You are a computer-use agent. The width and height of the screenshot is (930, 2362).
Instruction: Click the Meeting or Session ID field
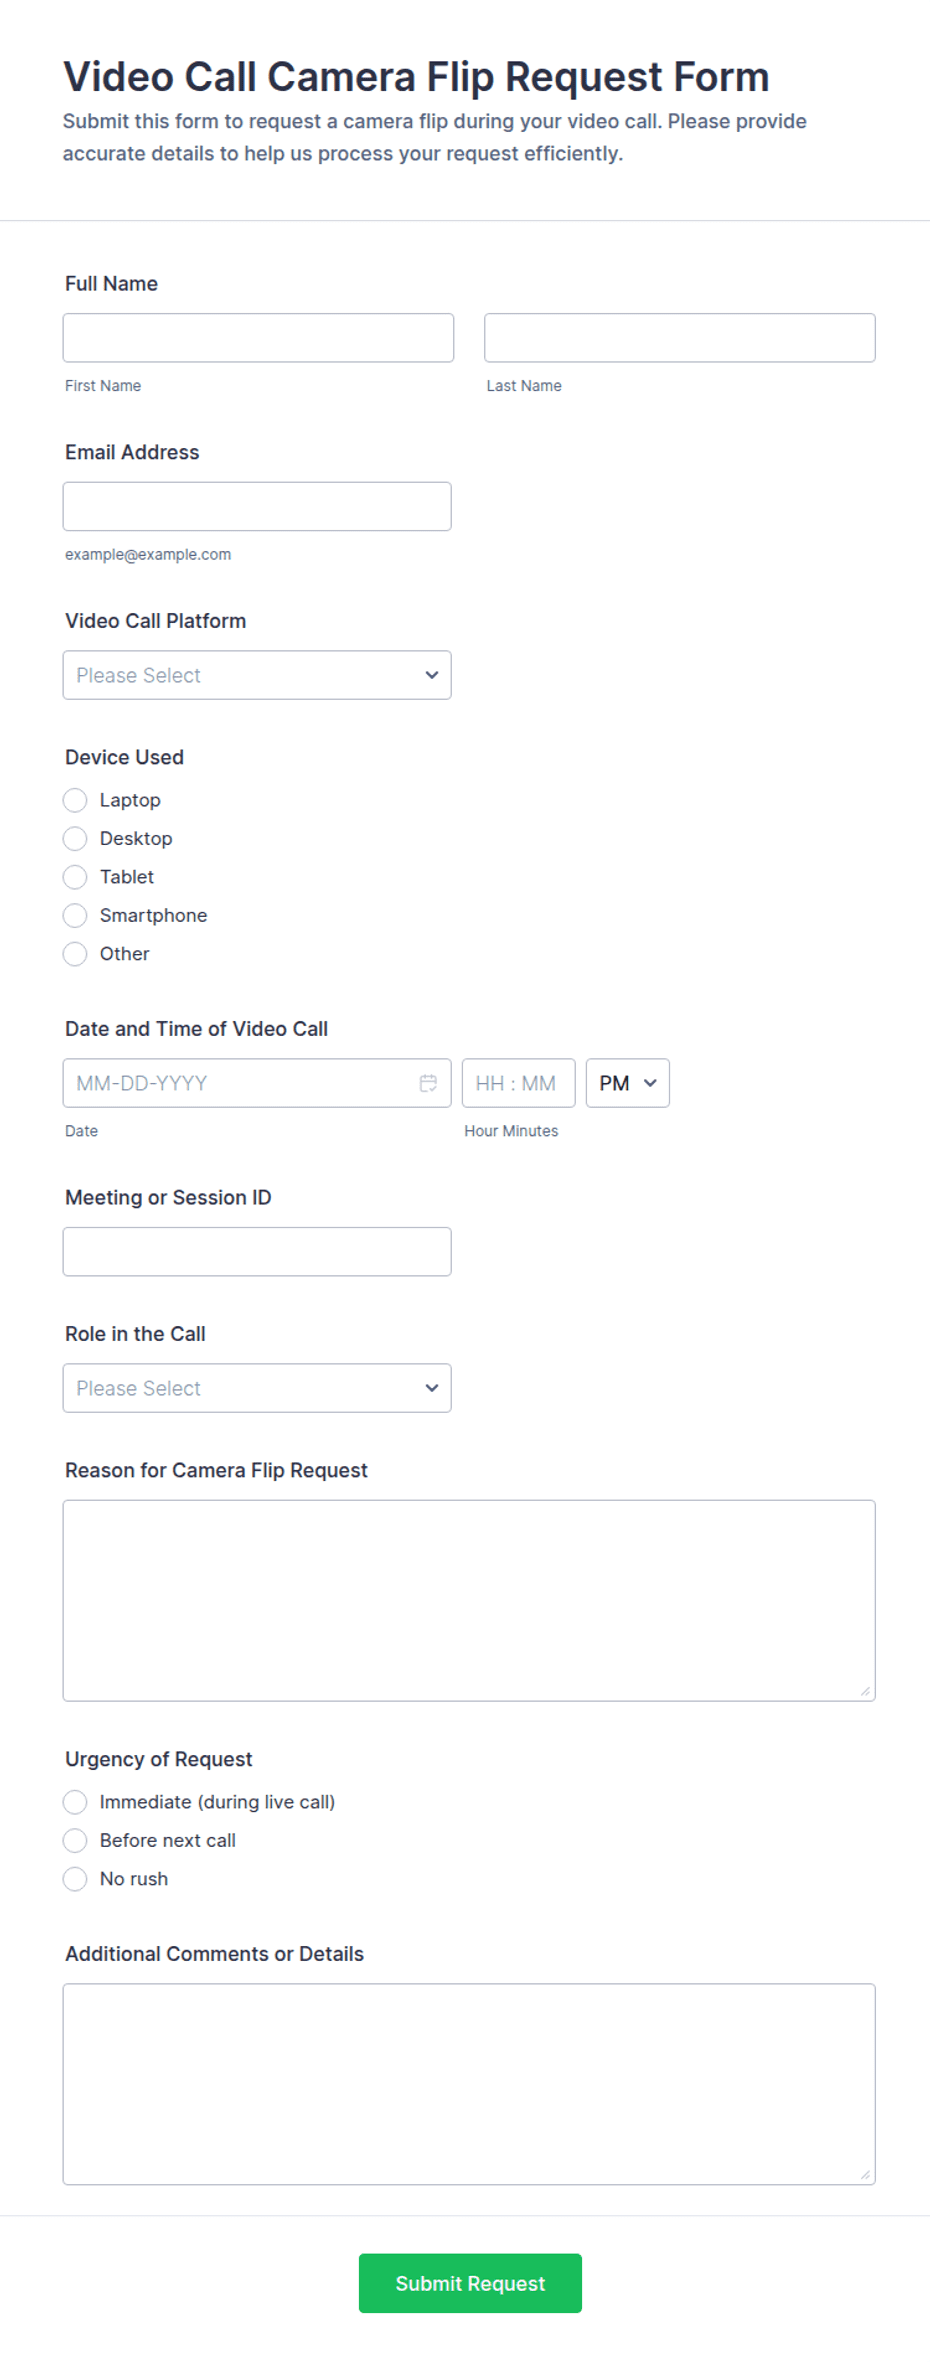click(x=257, y=1252)
